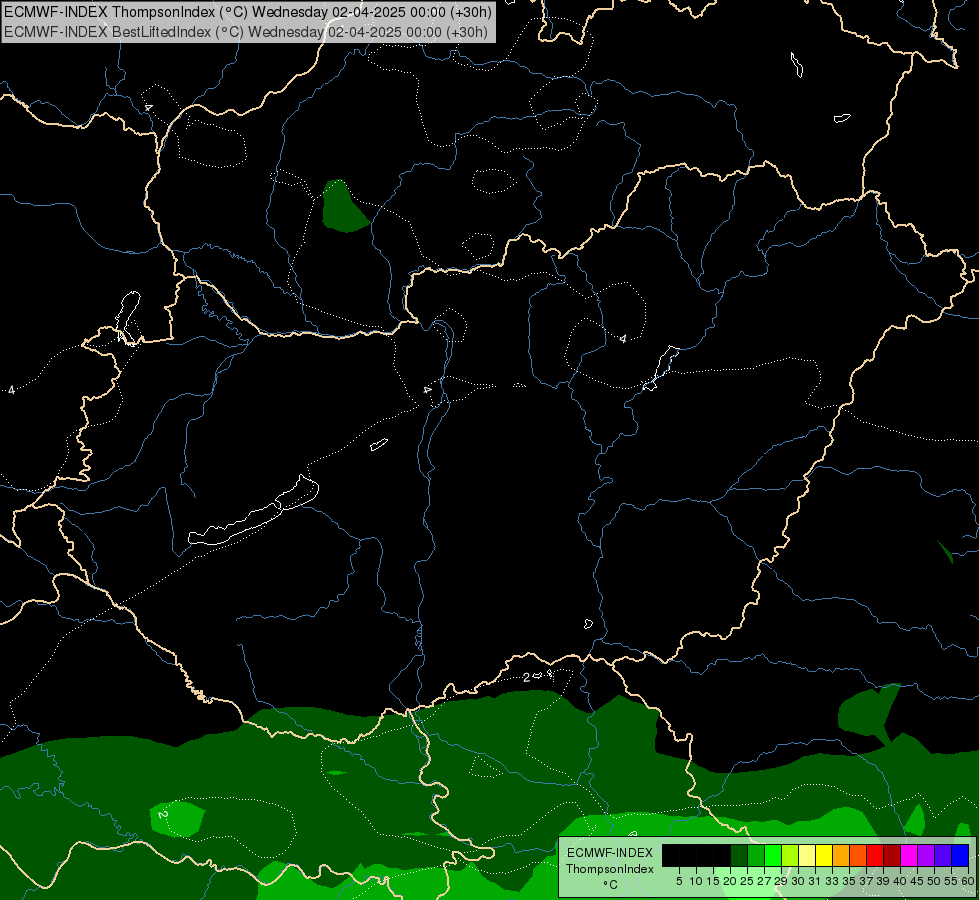This screenshot has height=900, width=979.
Task: Click the legend tick value 20
Action: click(x=730, y=881)
